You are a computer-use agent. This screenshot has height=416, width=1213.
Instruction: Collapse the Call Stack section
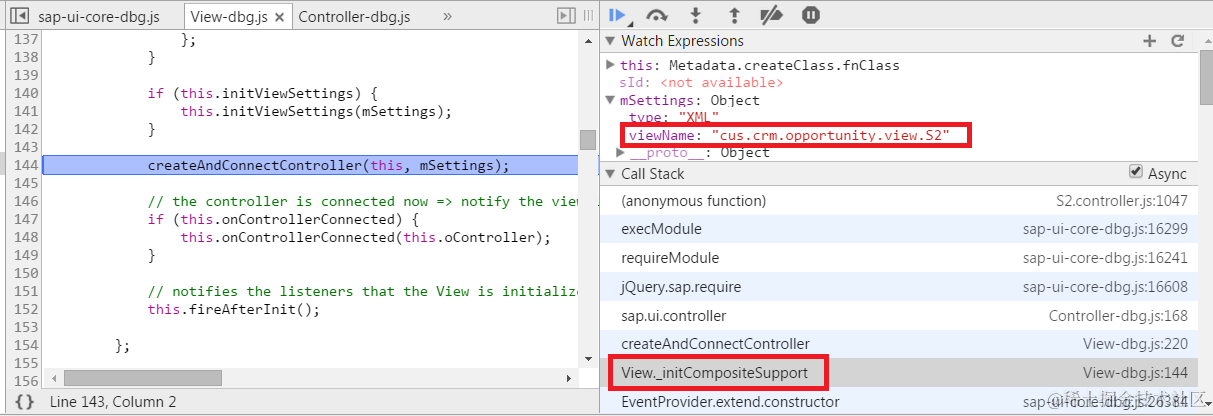[611, 174]
